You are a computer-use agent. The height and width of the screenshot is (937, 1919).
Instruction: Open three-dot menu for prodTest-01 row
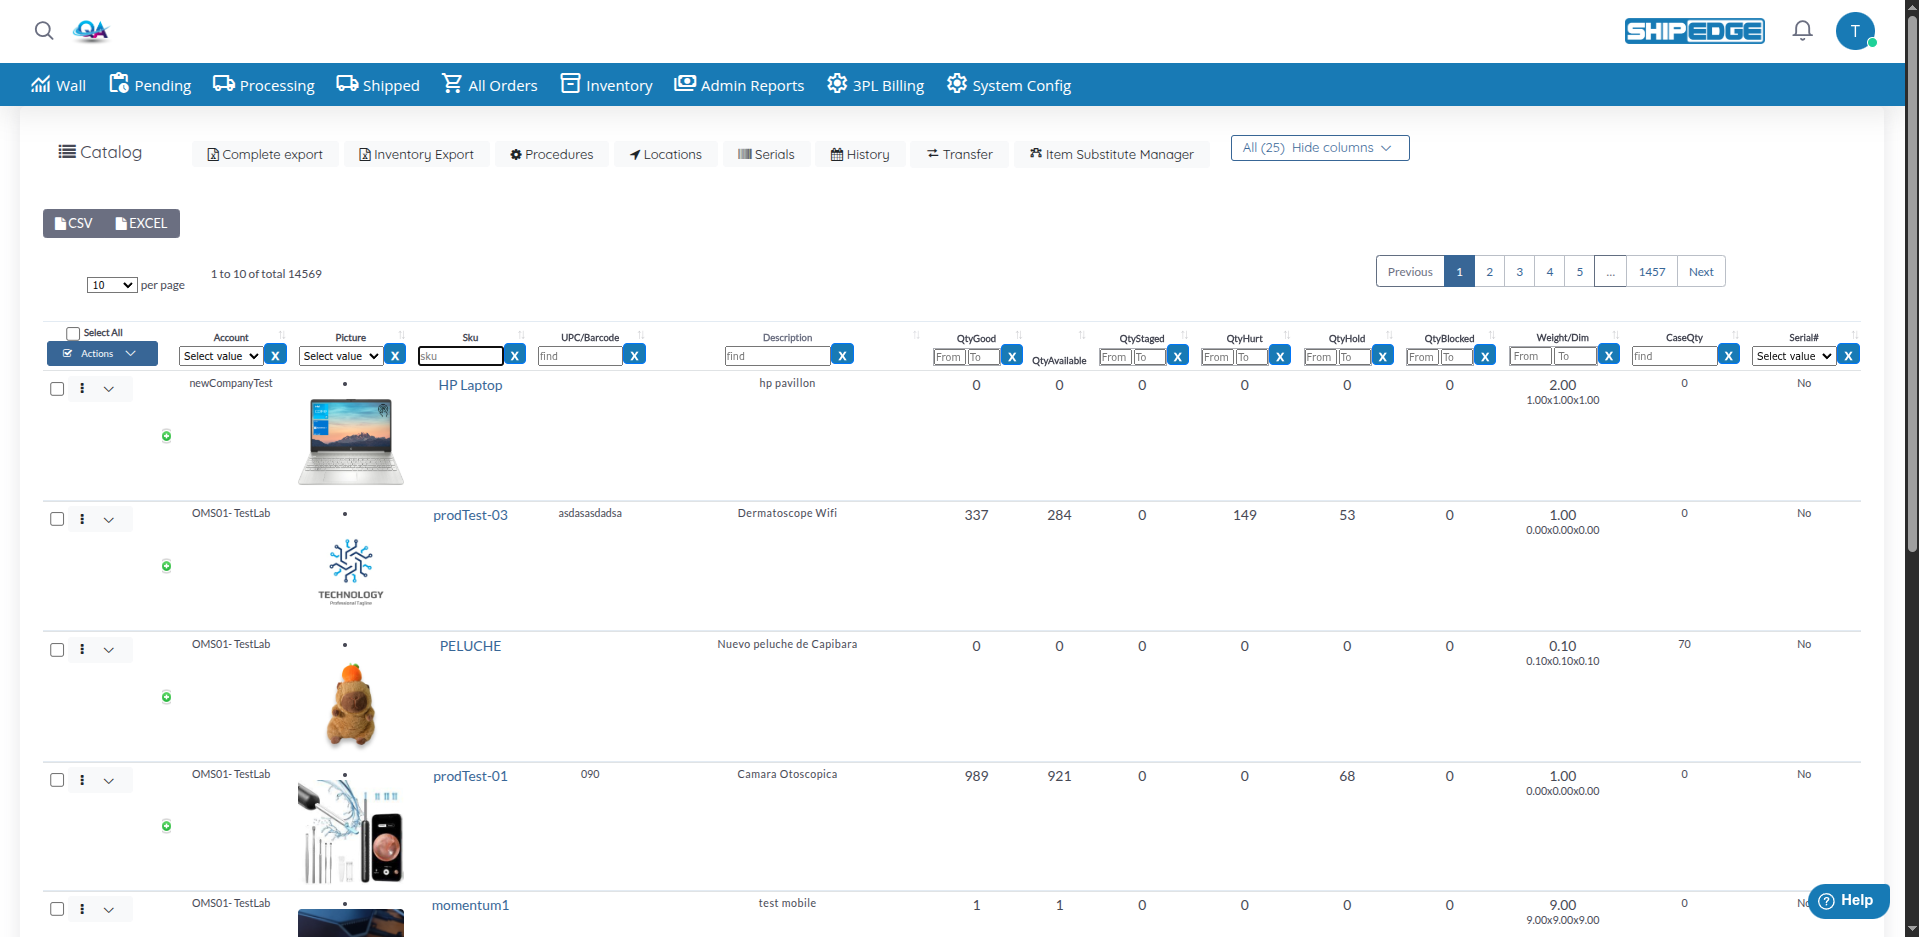(82, 780)
